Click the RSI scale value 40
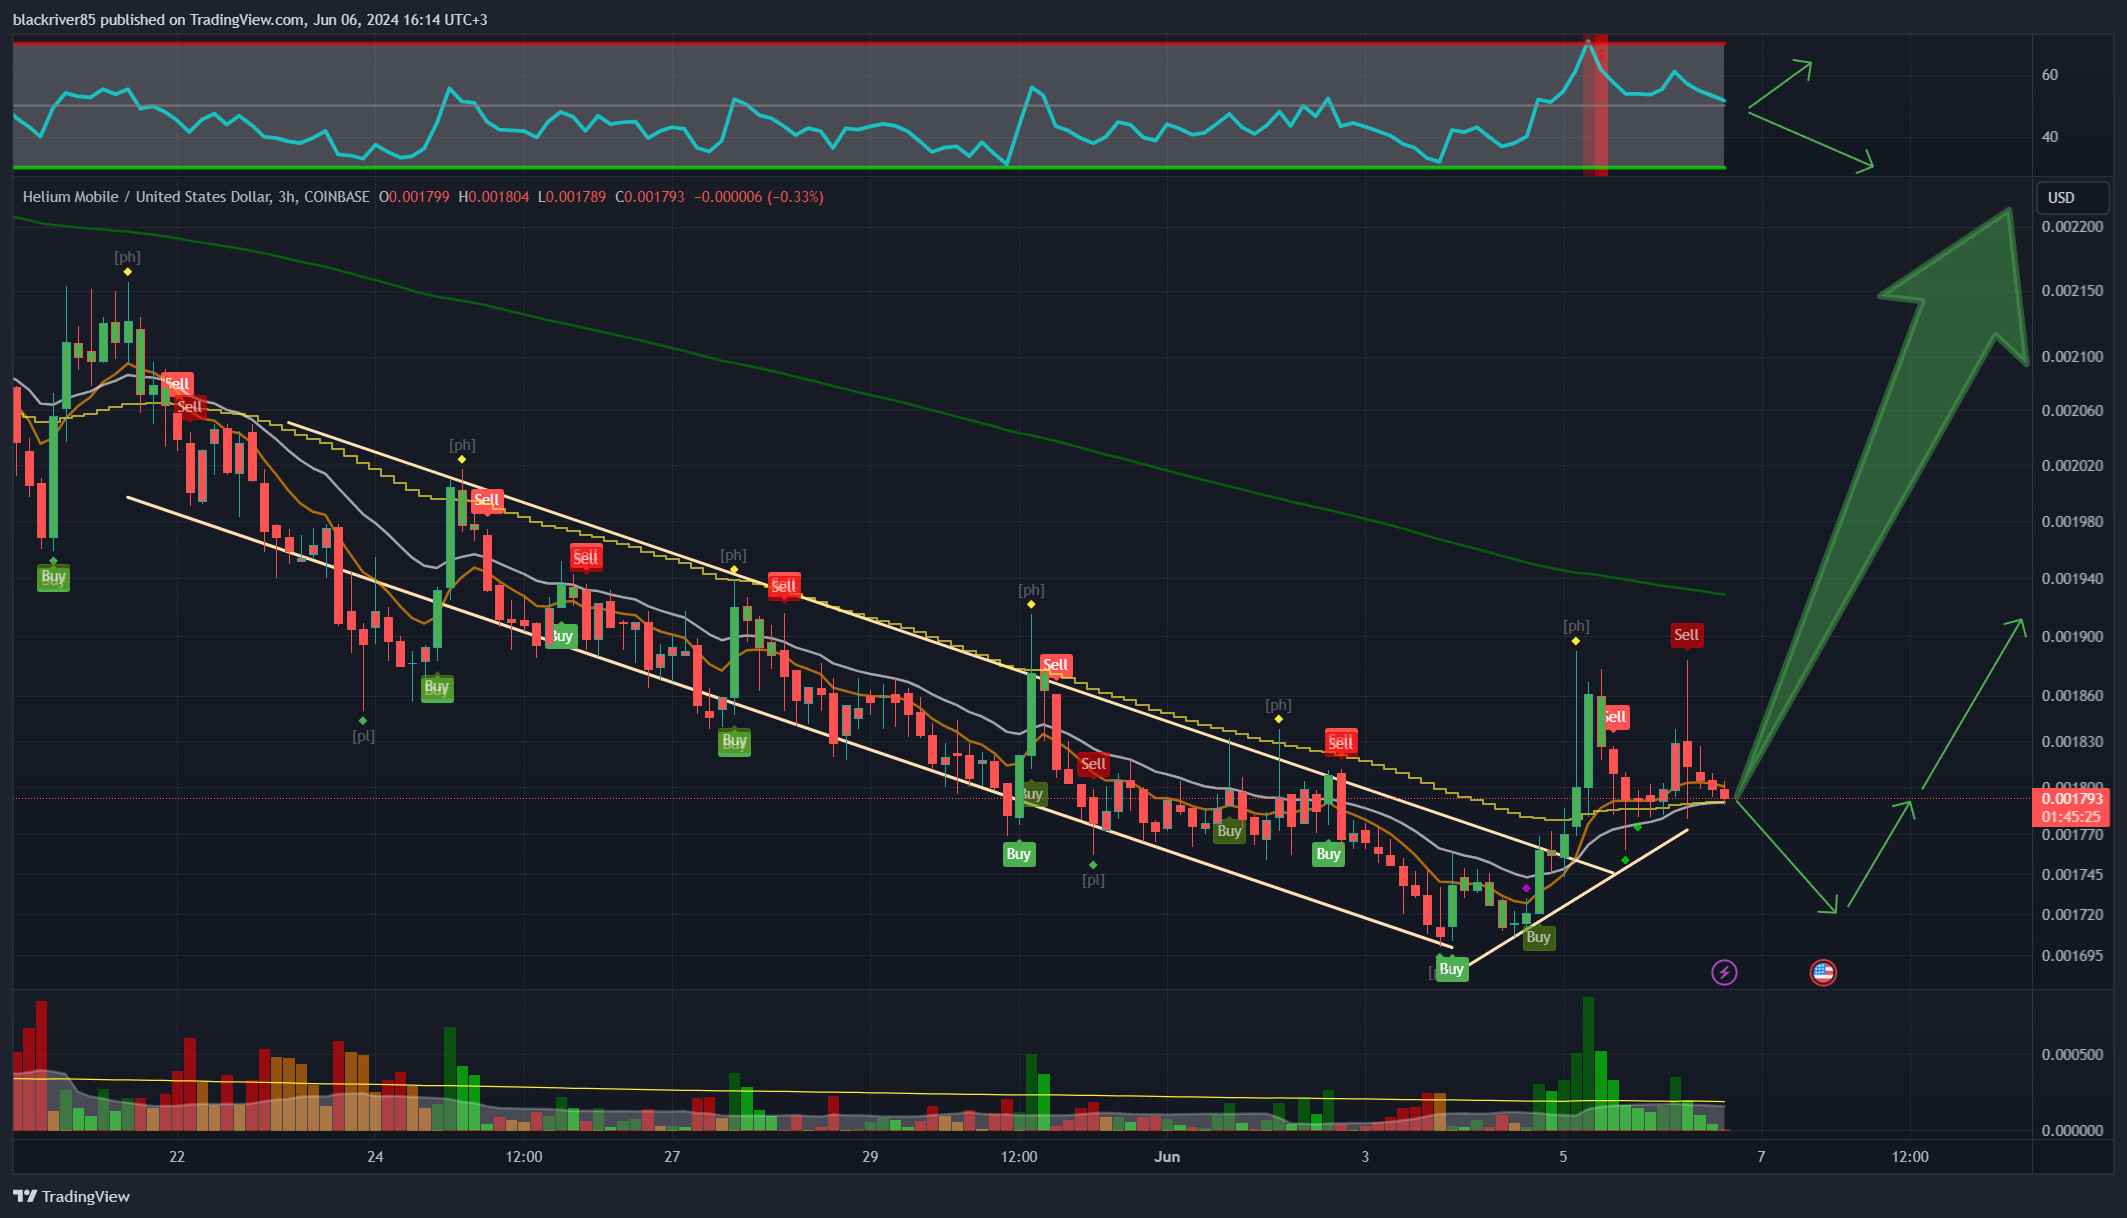2127x1218 pixels. pyautogui.click(x=2050, y=137)
